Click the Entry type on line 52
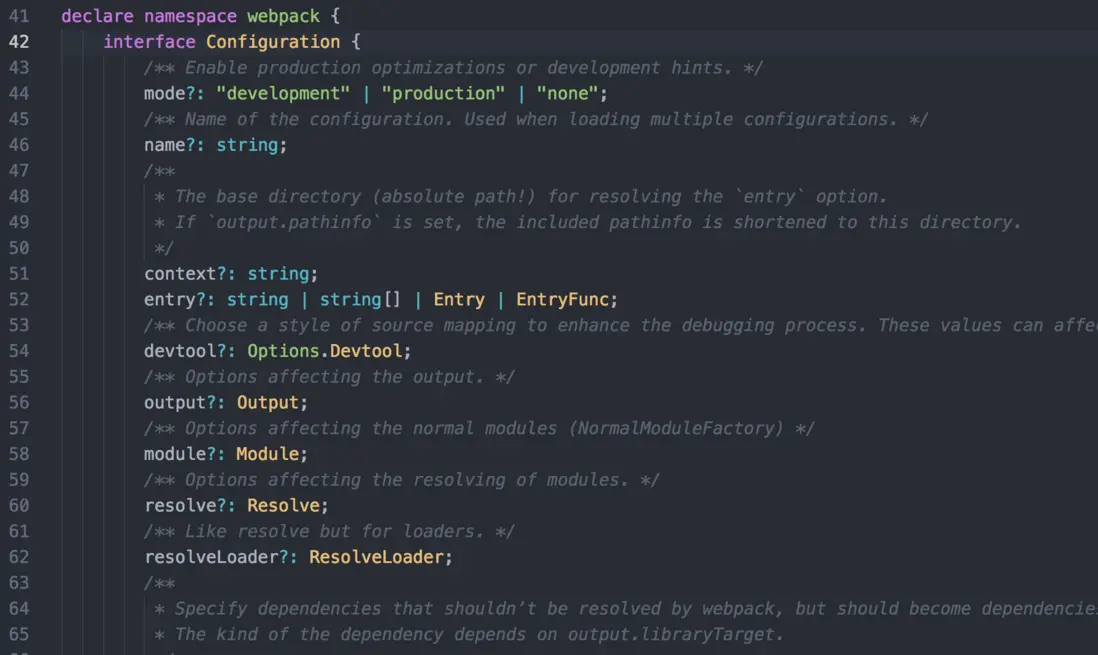The height and width of the screenshot is (655, 1098). tap(459, 299)
